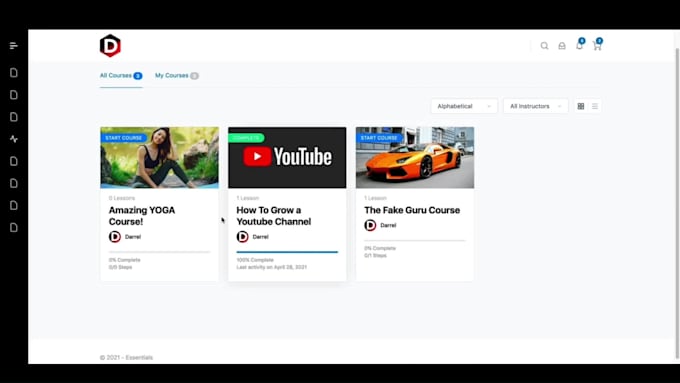
Task: Open the activity pulse icon in sidebar
Action: tap(13, 139)
